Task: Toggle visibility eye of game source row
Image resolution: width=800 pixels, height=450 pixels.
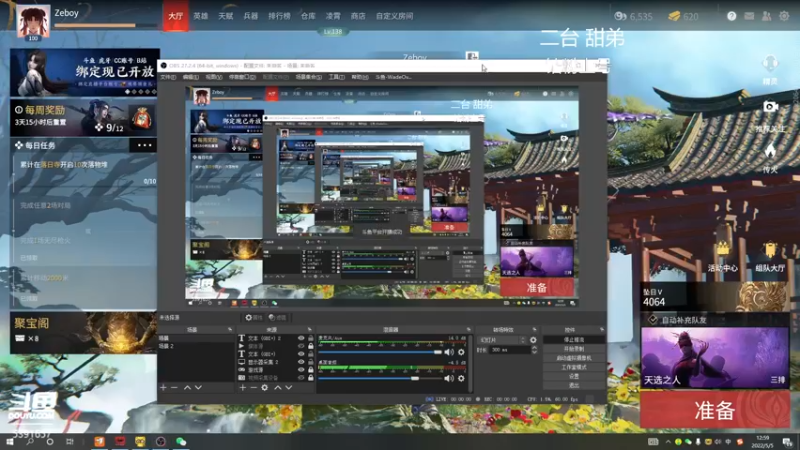Action: 301,369
